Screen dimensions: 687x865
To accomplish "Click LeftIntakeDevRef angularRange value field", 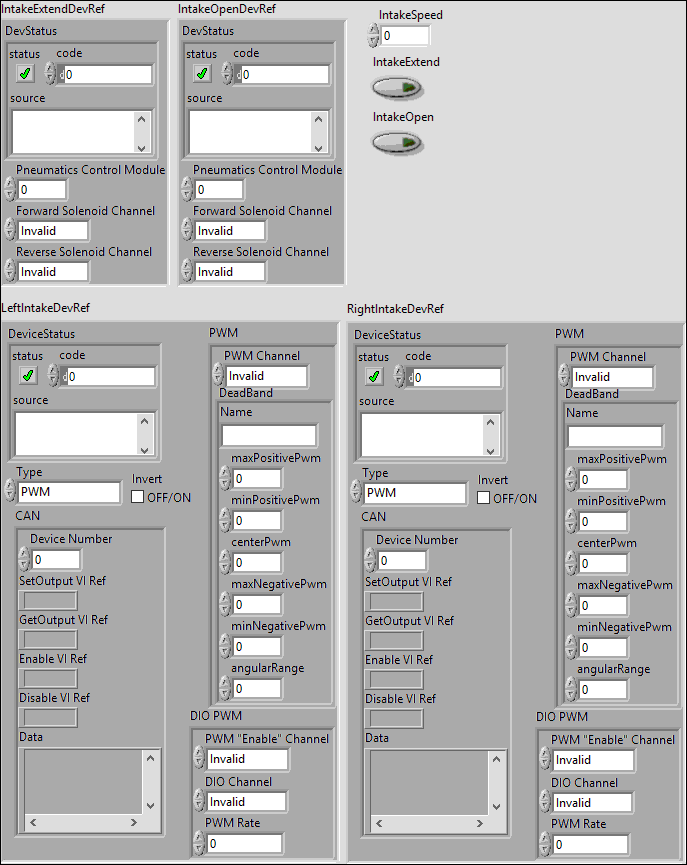I will (257, 688).
